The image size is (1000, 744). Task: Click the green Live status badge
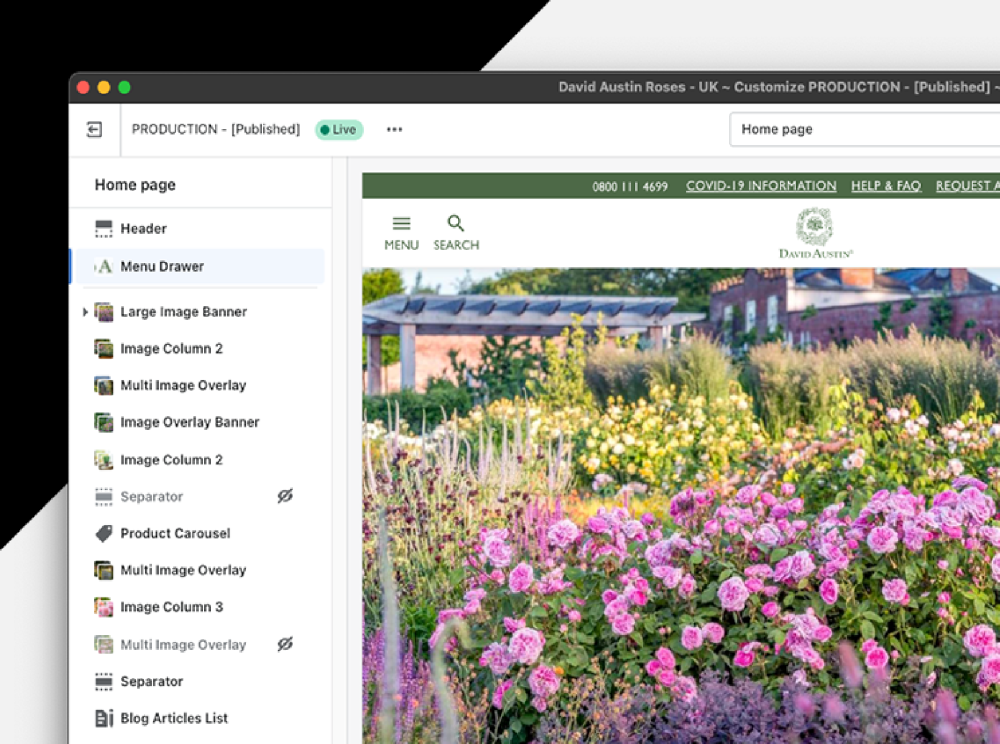pos(339,129)
